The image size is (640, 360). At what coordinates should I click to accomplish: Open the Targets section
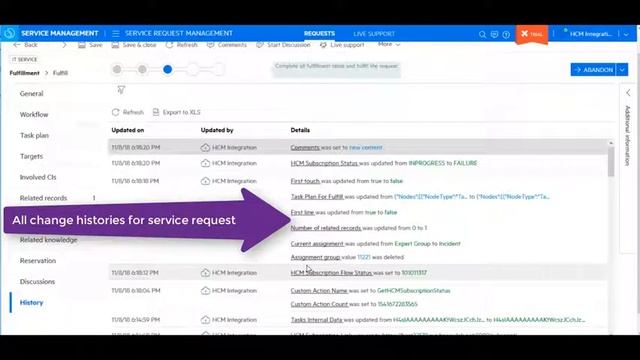[x=31, y=156]
